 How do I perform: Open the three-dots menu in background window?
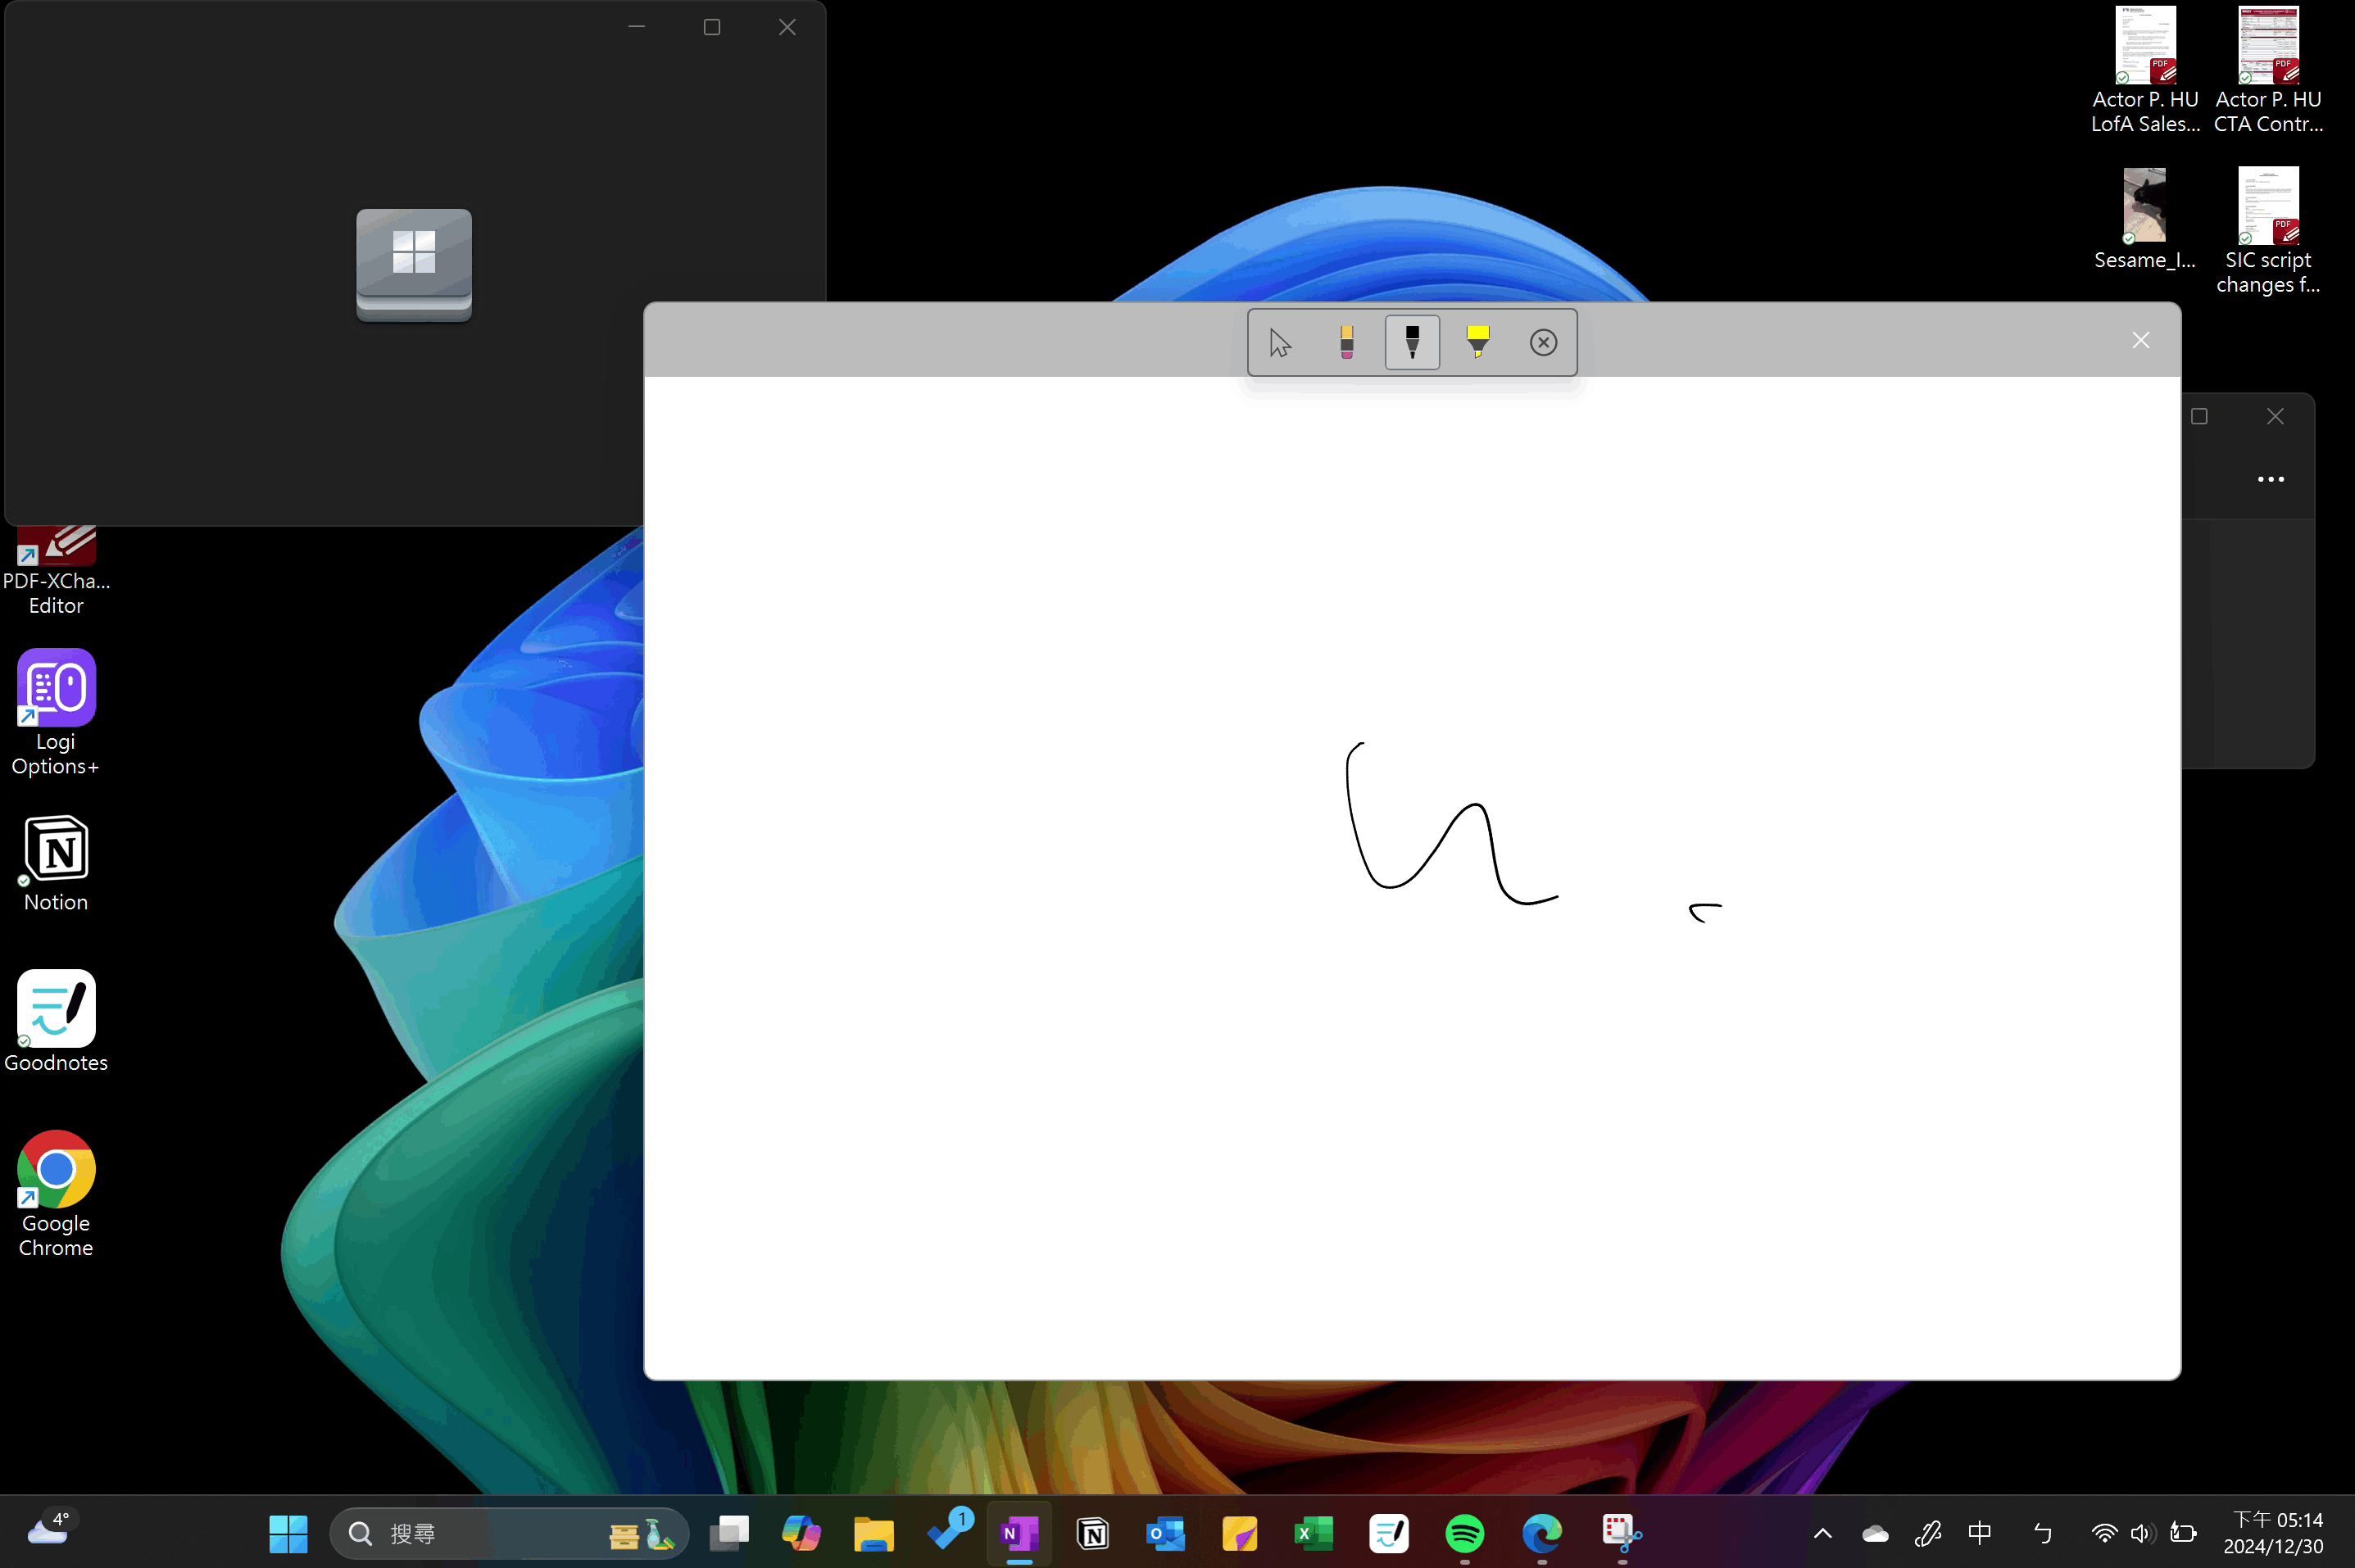point(2270,480)
